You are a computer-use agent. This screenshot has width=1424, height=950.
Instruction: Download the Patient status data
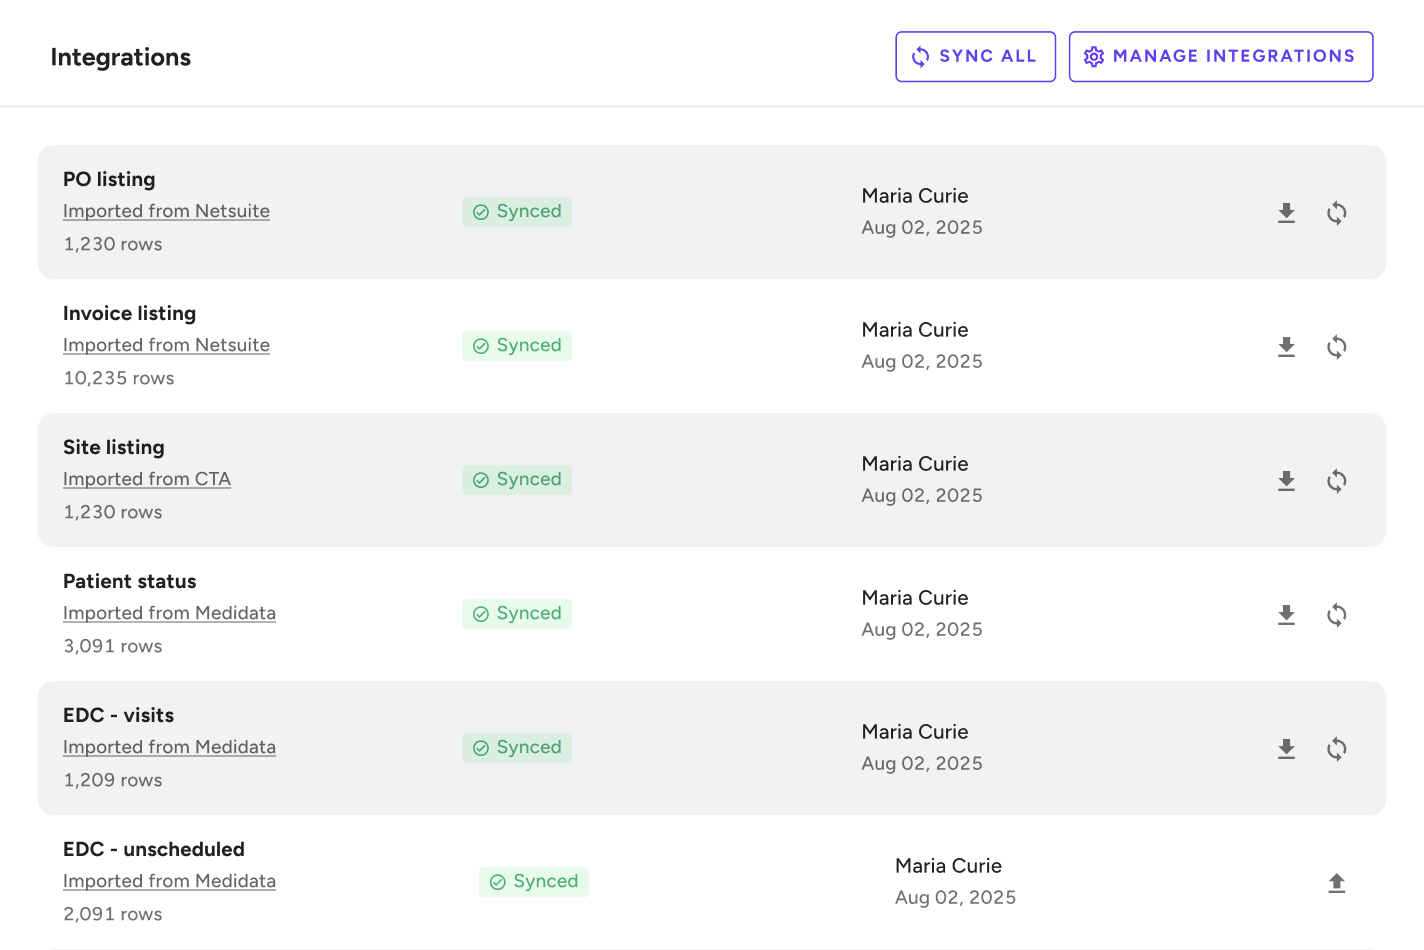[1286, 615]
